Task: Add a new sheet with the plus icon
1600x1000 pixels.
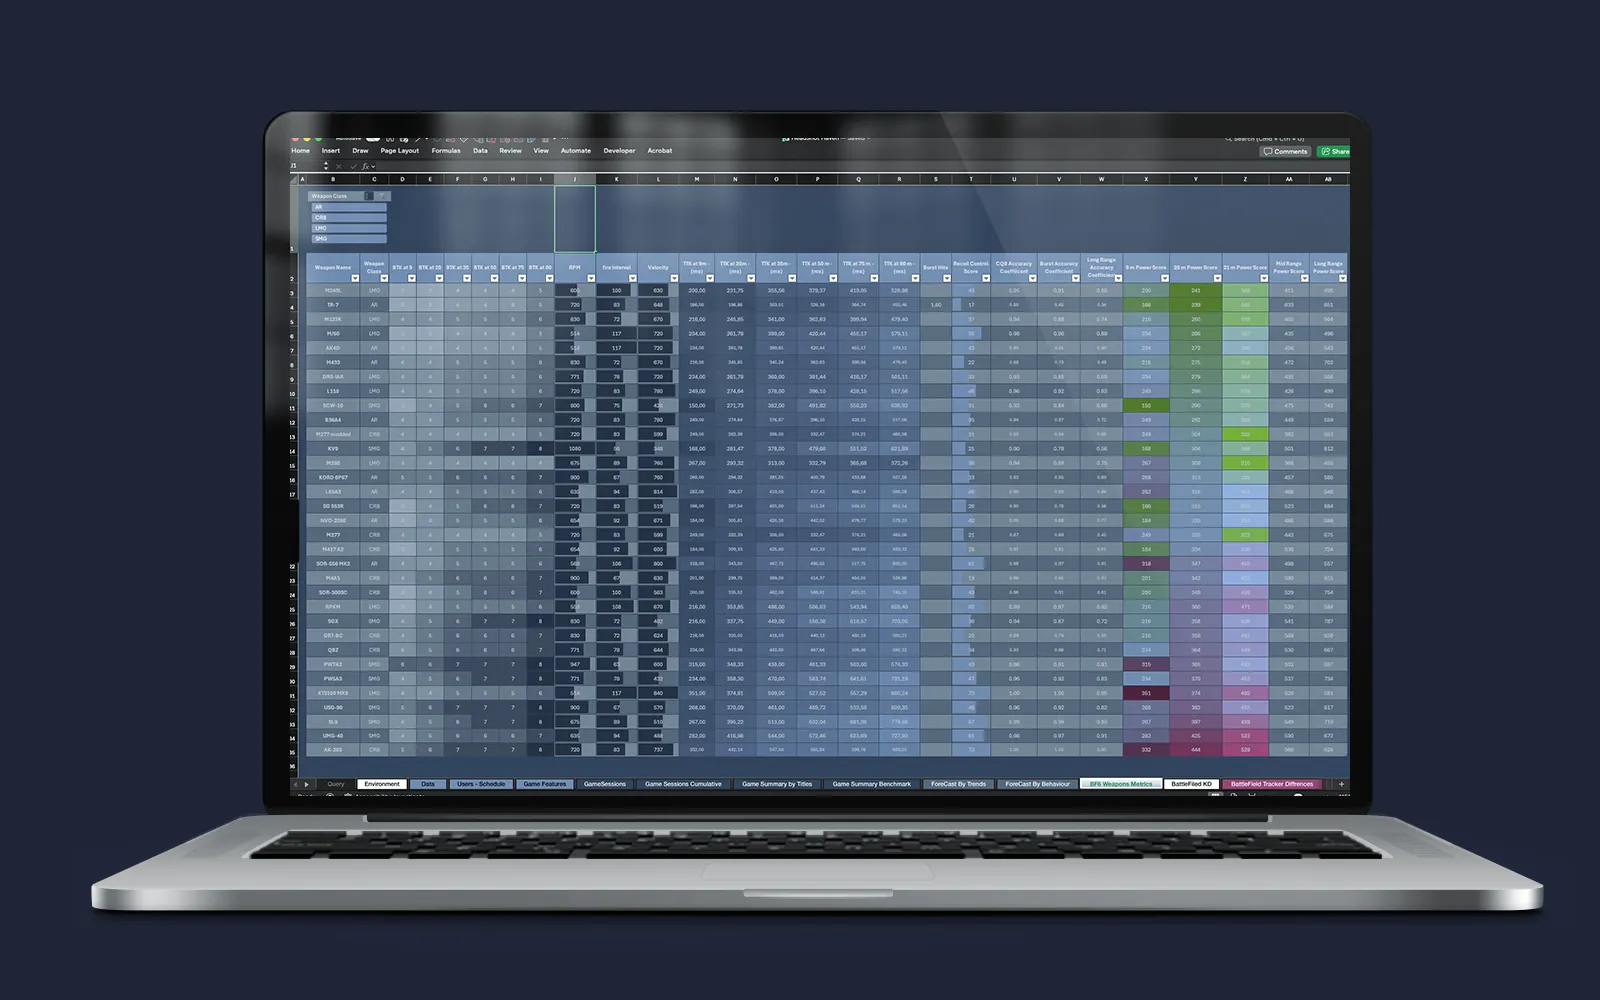Action: coord(1341,784)
